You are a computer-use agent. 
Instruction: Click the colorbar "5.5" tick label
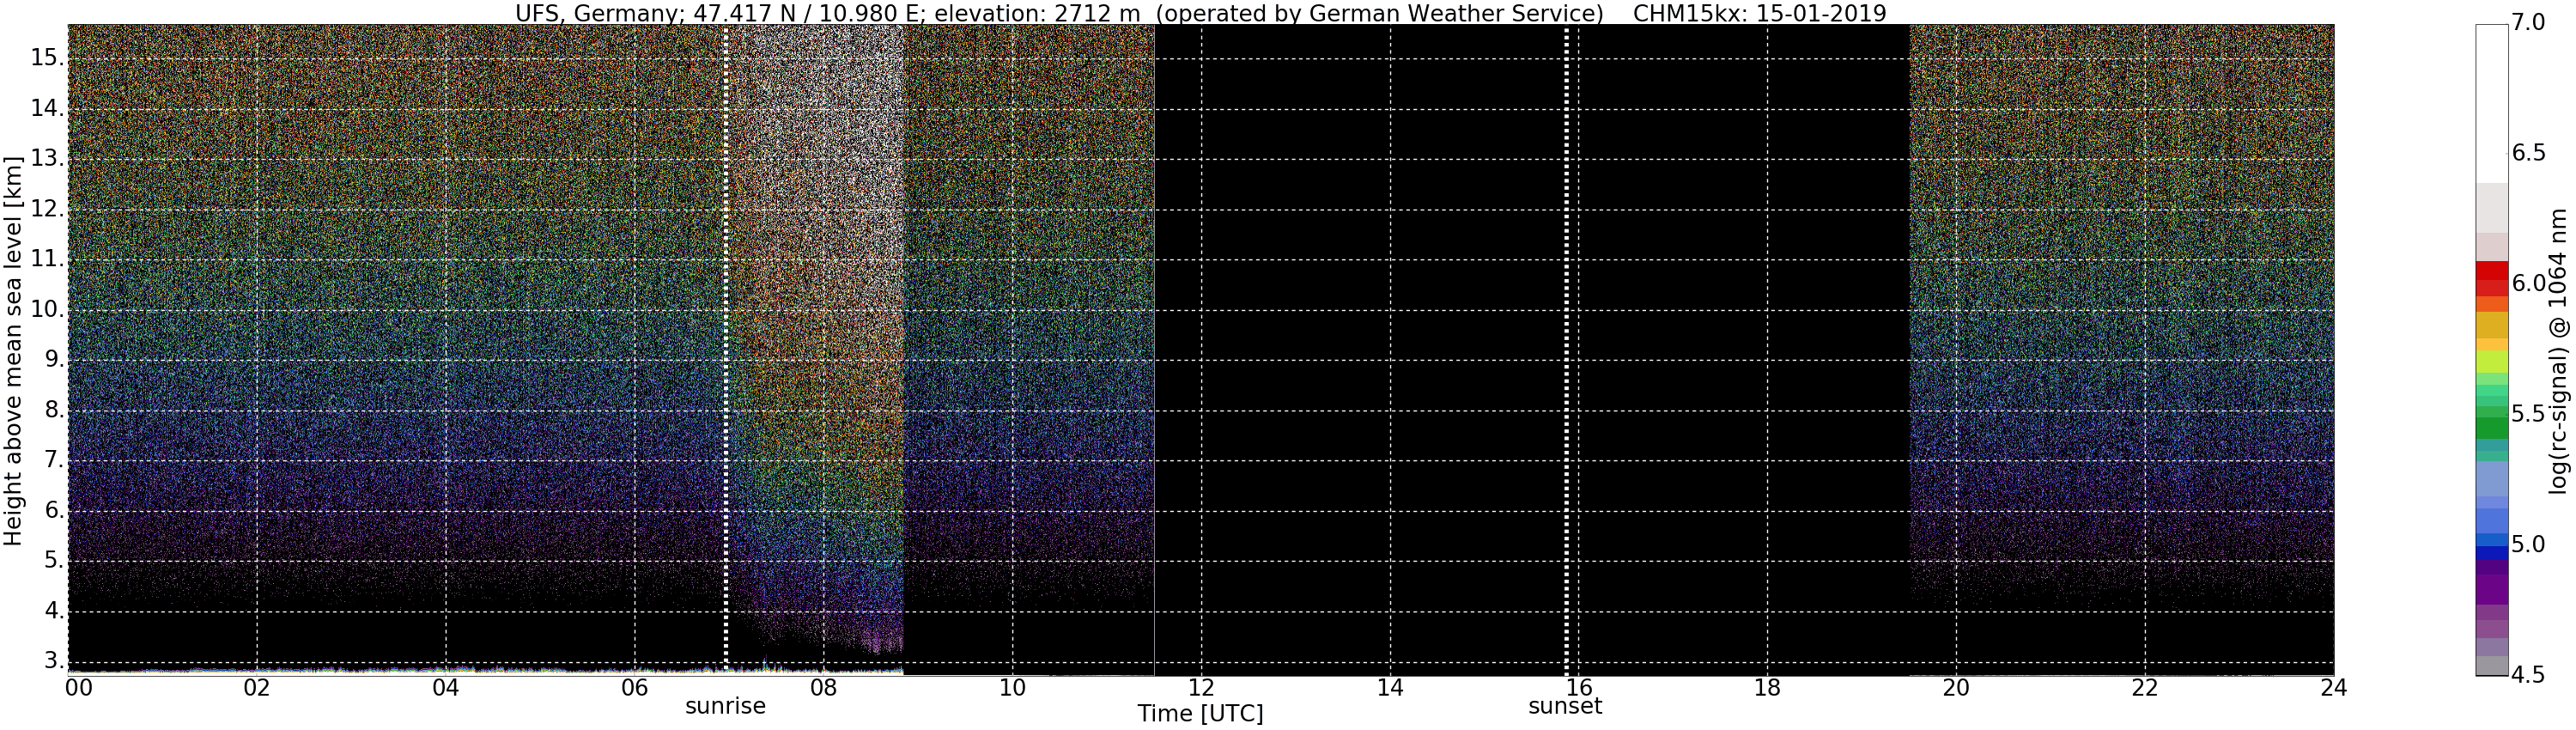tap(2528, 414)
